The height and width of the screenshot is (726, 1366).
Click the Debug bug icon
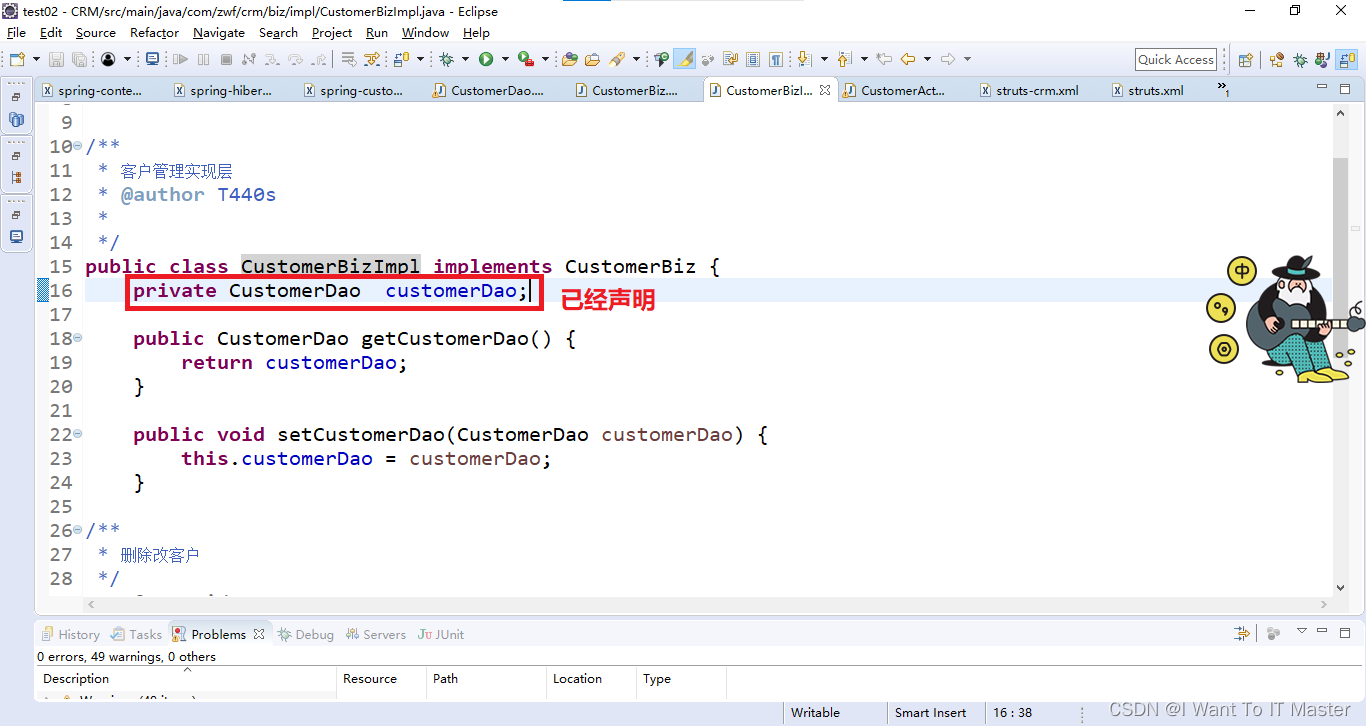446,59
